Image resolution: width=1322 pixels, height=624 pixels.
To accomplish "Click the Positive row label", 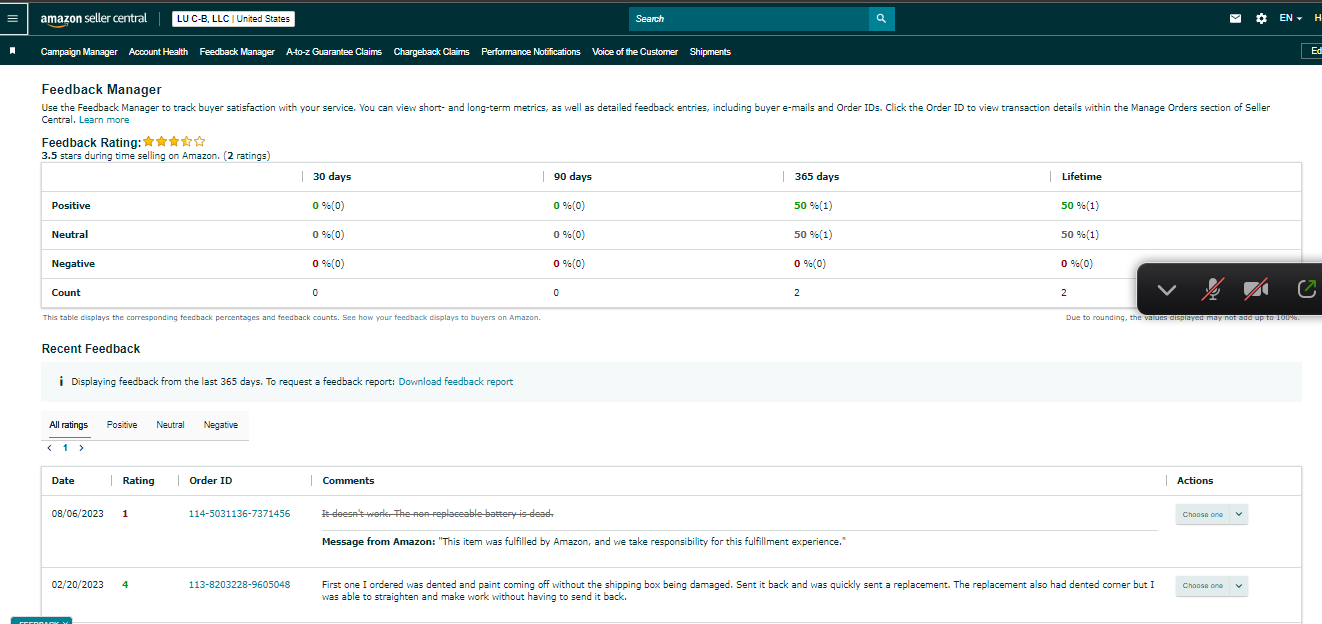I will [x=71, y=206].
